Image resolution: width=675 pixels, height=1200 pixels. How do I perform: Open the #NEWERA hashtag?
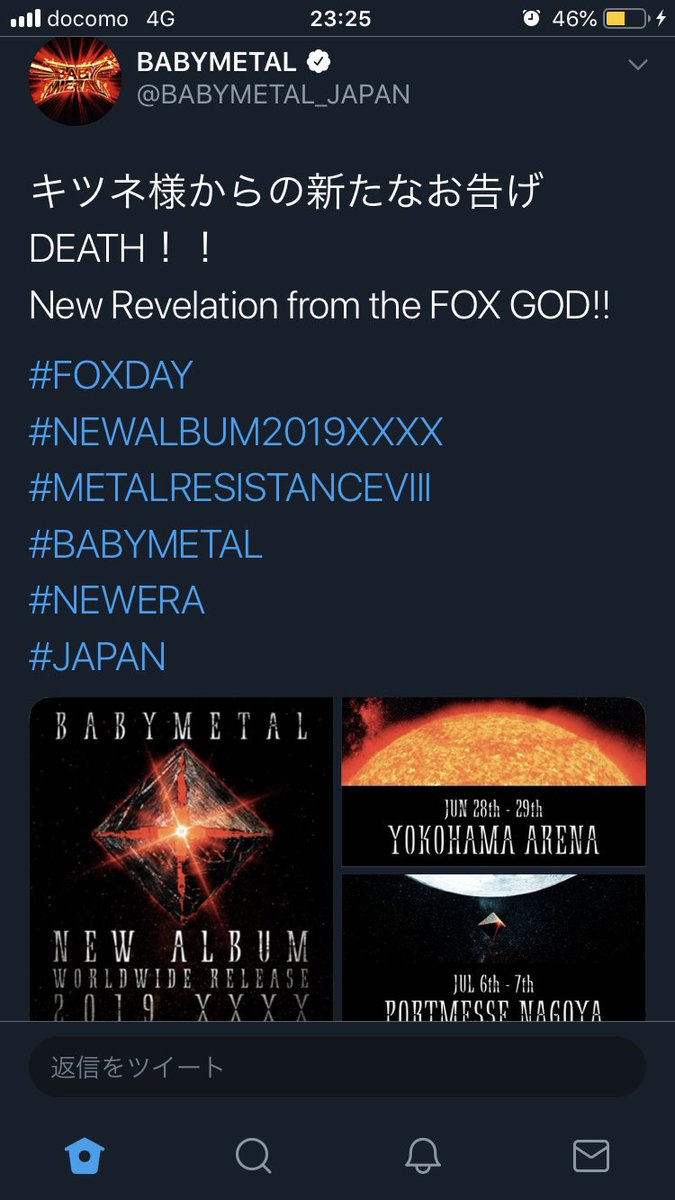click(x=117, y=601)
